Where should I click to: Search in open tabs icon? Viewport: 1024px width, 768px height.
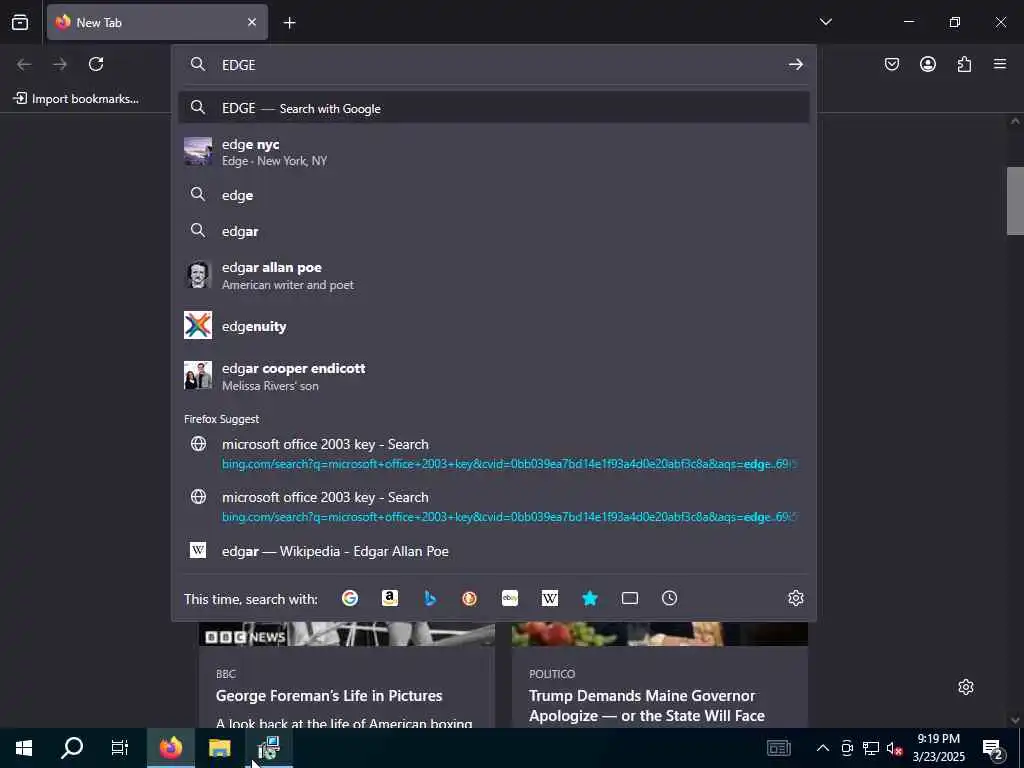tap(630, 598)
